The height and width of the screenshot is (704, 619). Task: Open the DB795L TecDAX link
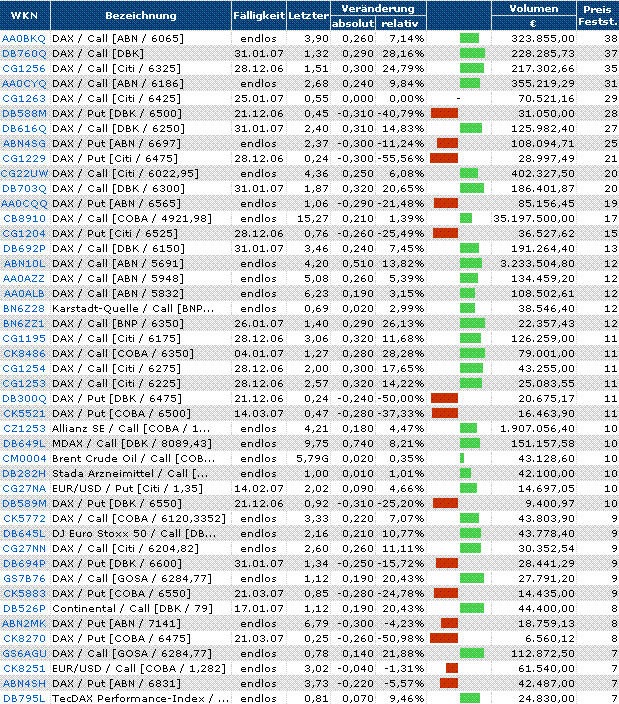click(x=24, y=699)
